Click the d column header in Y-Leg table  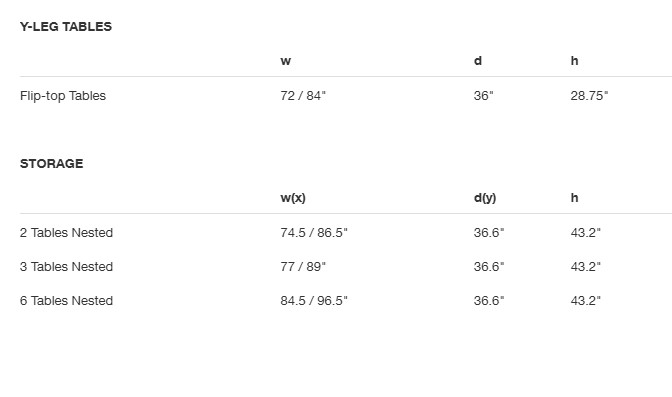pyautogui.click(x=478, y=61)
